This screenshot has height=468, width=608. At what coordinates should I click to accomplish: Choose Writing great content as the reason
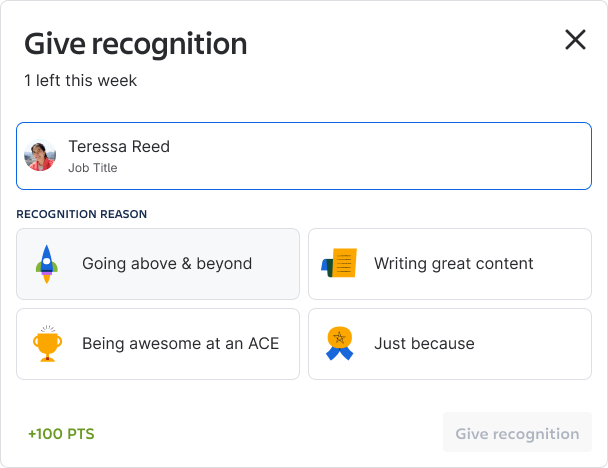pyautogui.click(x=450, y=264)
